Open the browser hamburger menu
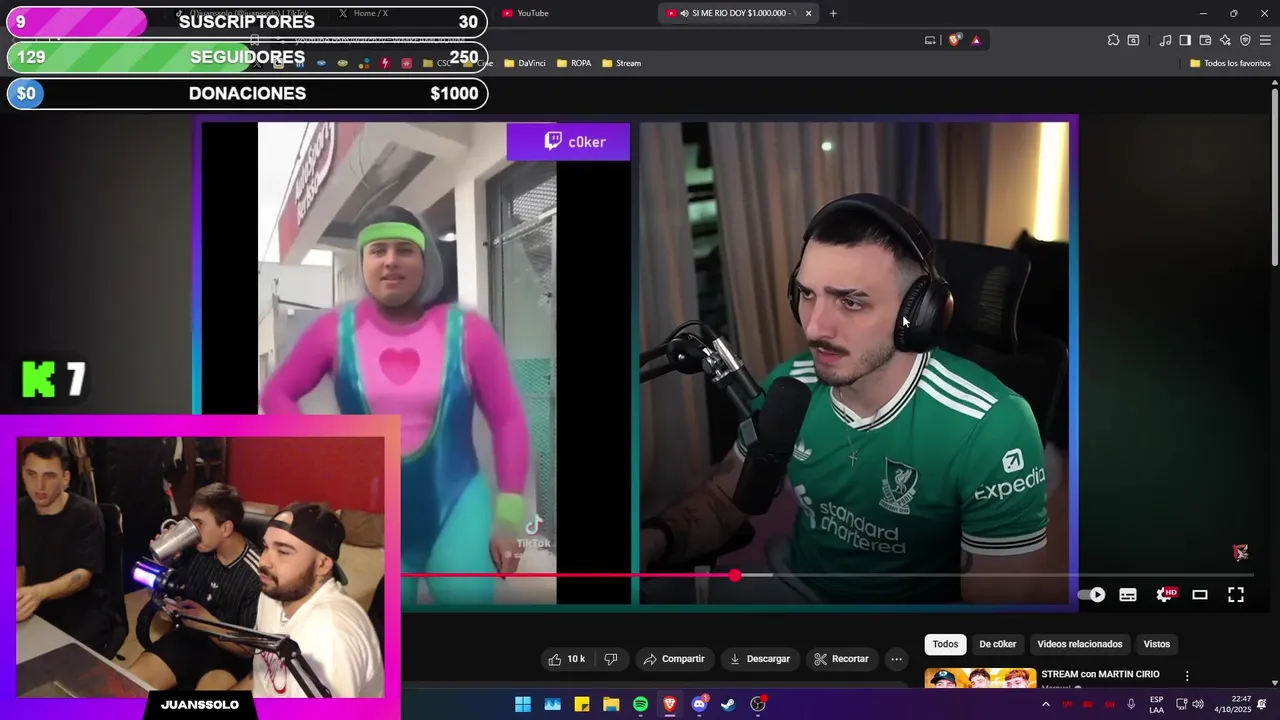 1265,40
